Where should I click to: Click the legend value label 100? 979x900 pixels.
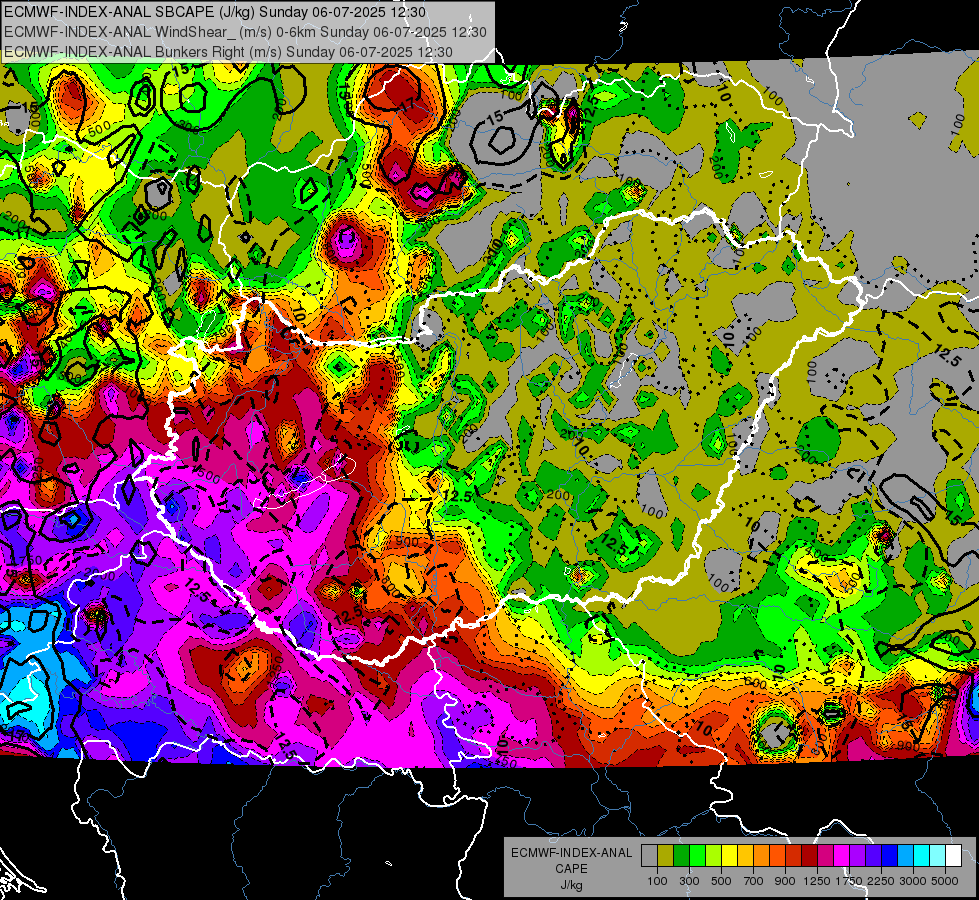coord(657,881)
